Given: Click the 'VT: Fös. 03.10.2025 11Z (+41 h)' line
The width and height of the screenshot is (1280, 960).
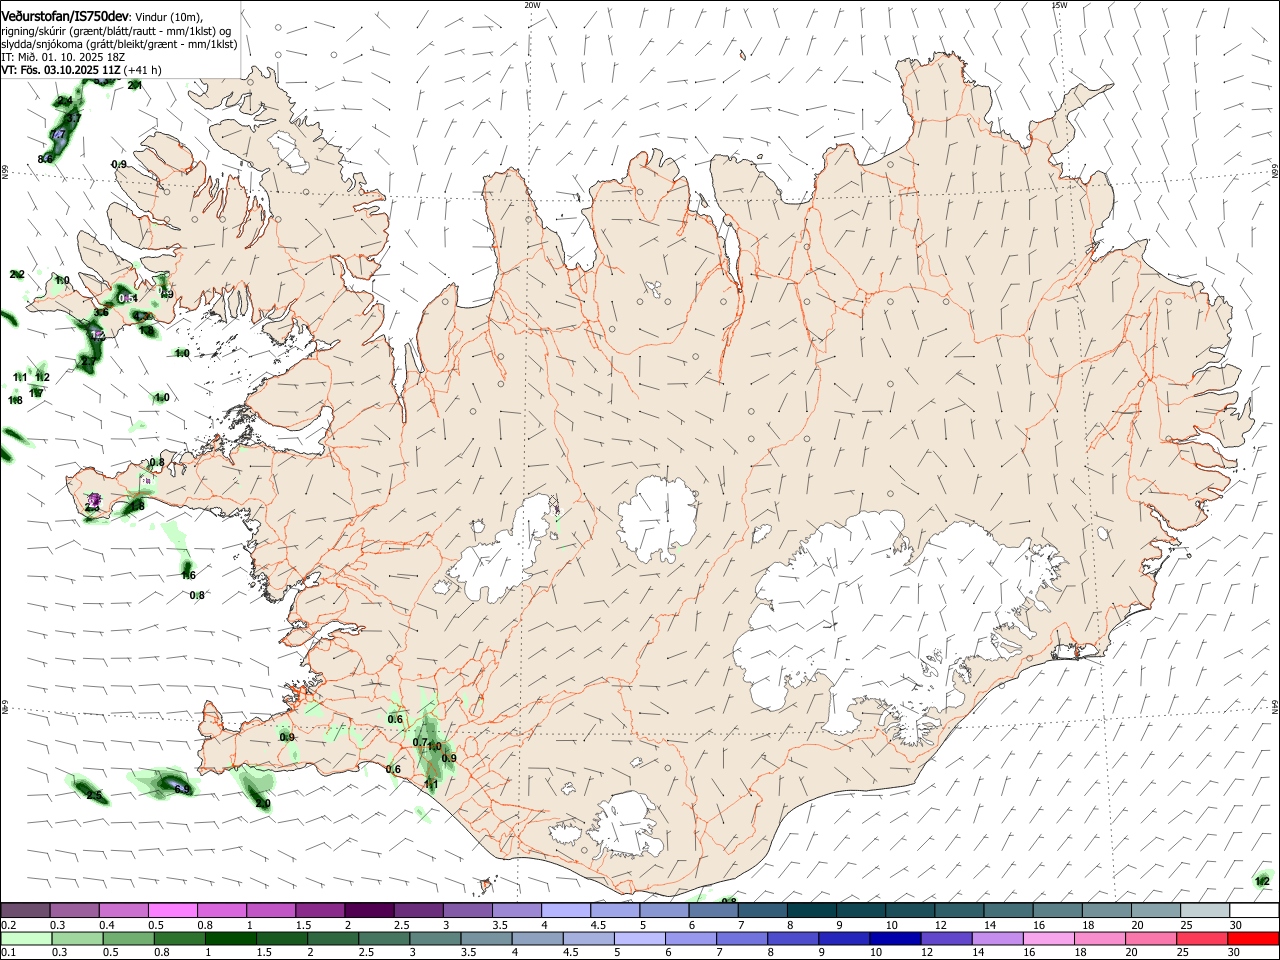Looking at the screenshot, I should 81,70.
